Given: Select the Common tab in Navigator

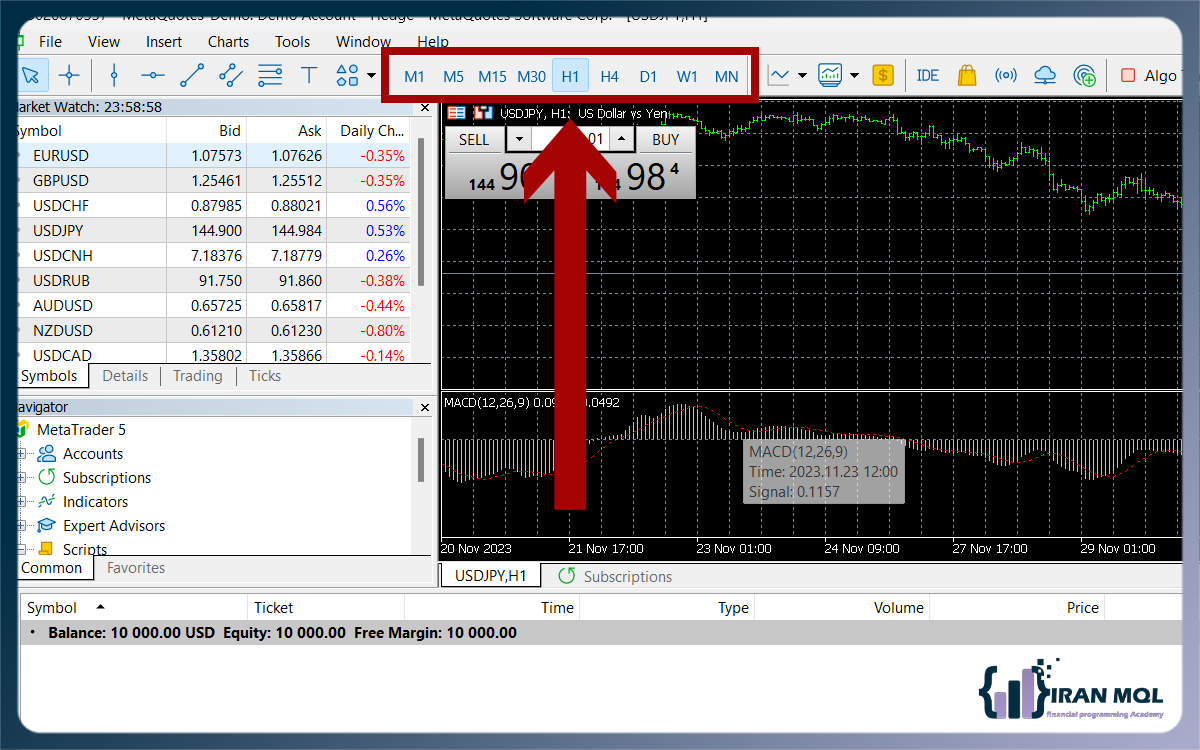Looking at the screenshot, I should pyautogui.click(x=52, y=568).
